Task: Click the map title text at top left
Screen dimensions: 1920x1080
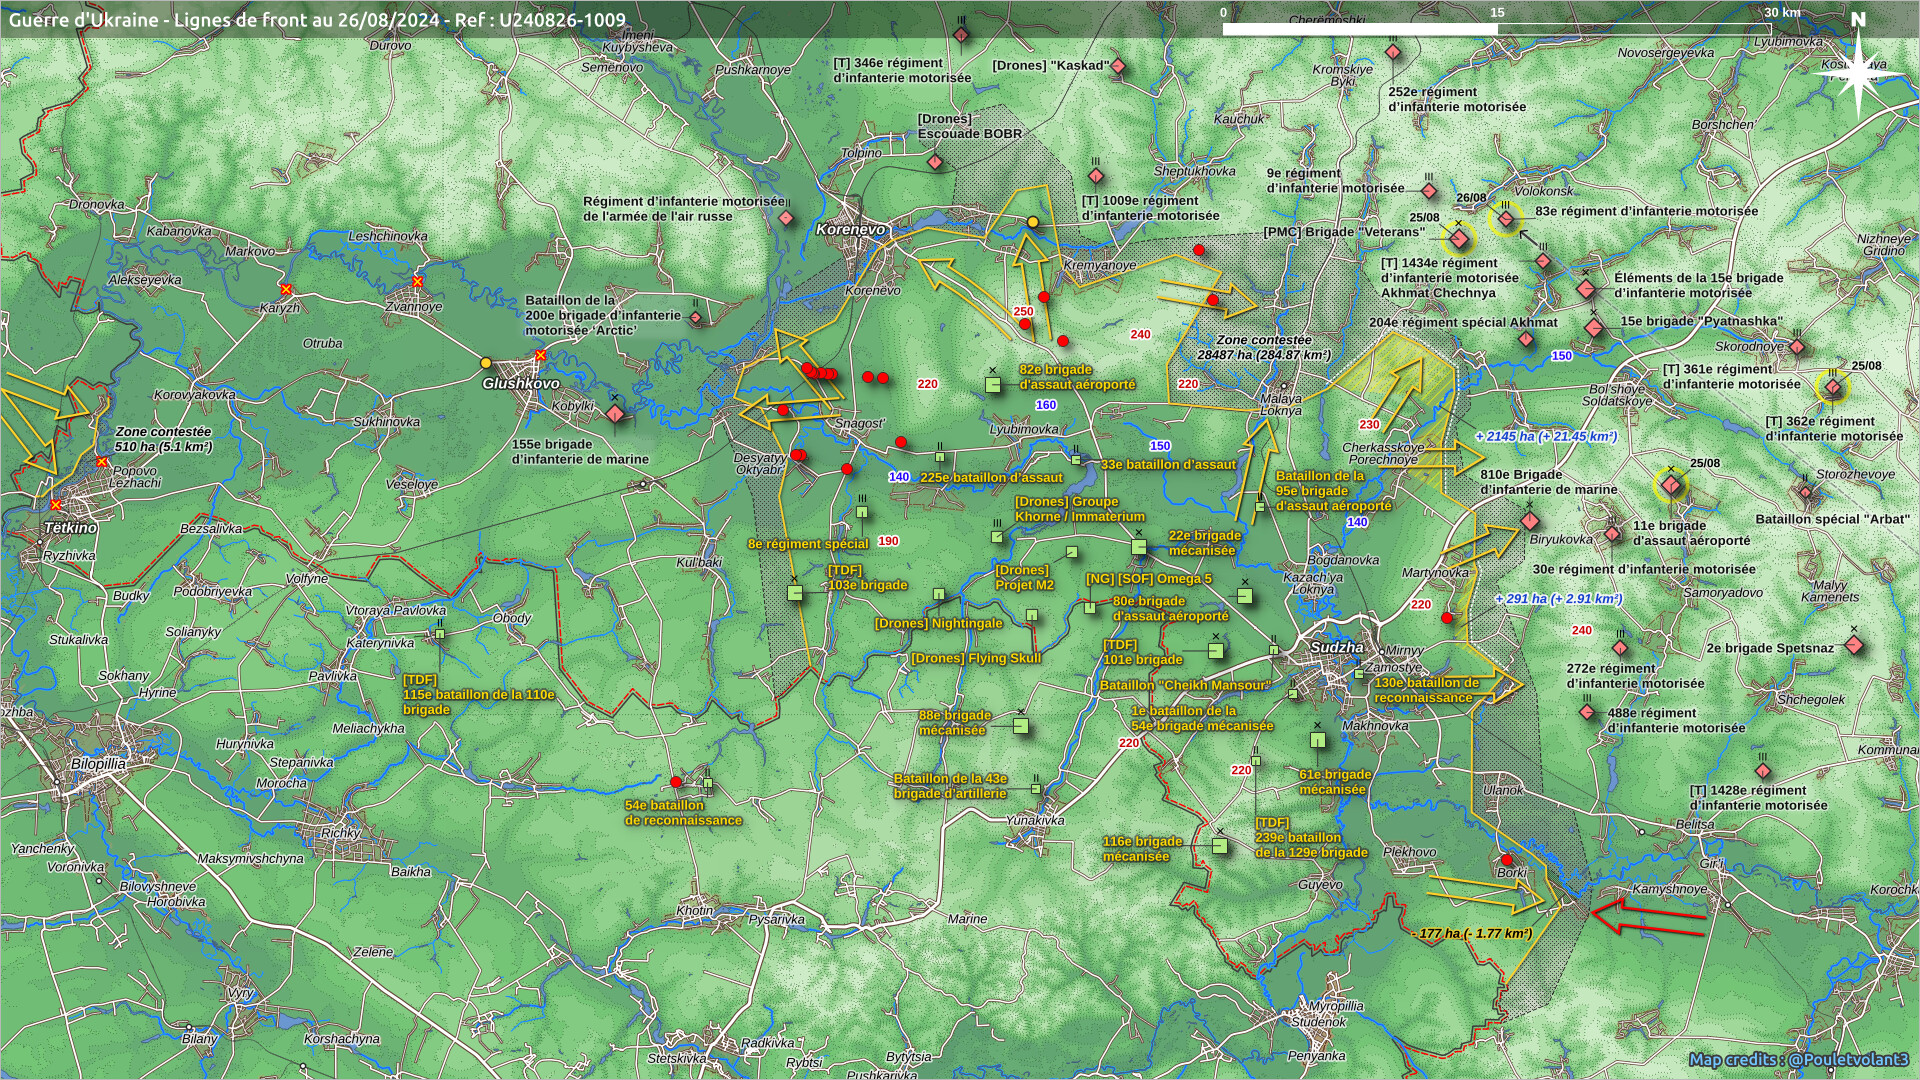Action: [317, 19]
